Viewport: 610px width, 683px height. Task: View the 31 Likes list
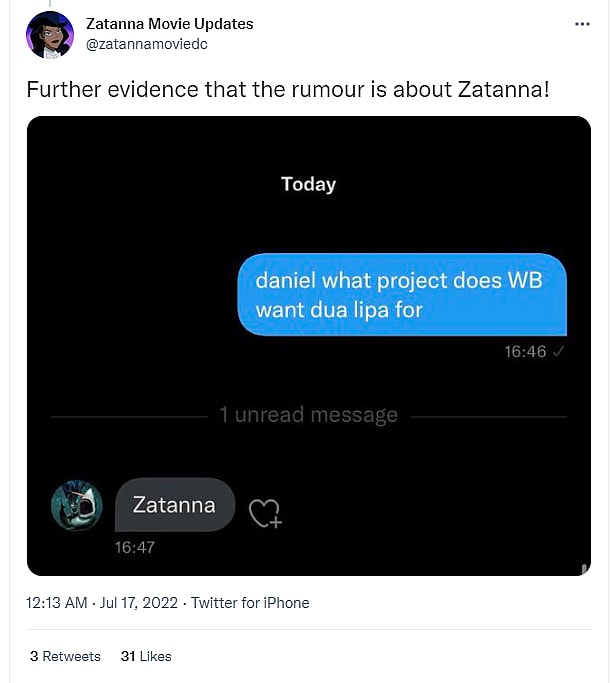point(146,656)
